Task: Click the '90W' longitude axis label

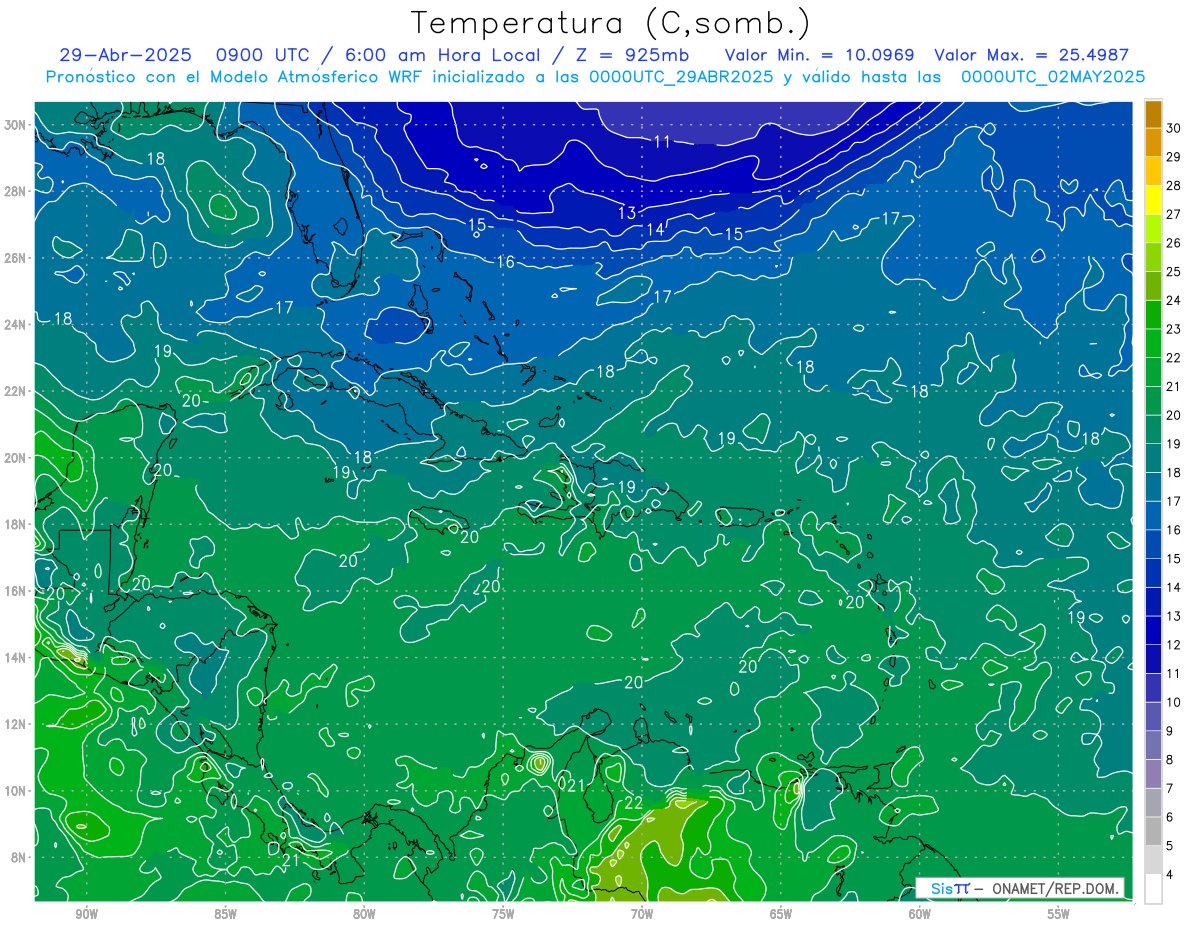Action: click(86, 914)
